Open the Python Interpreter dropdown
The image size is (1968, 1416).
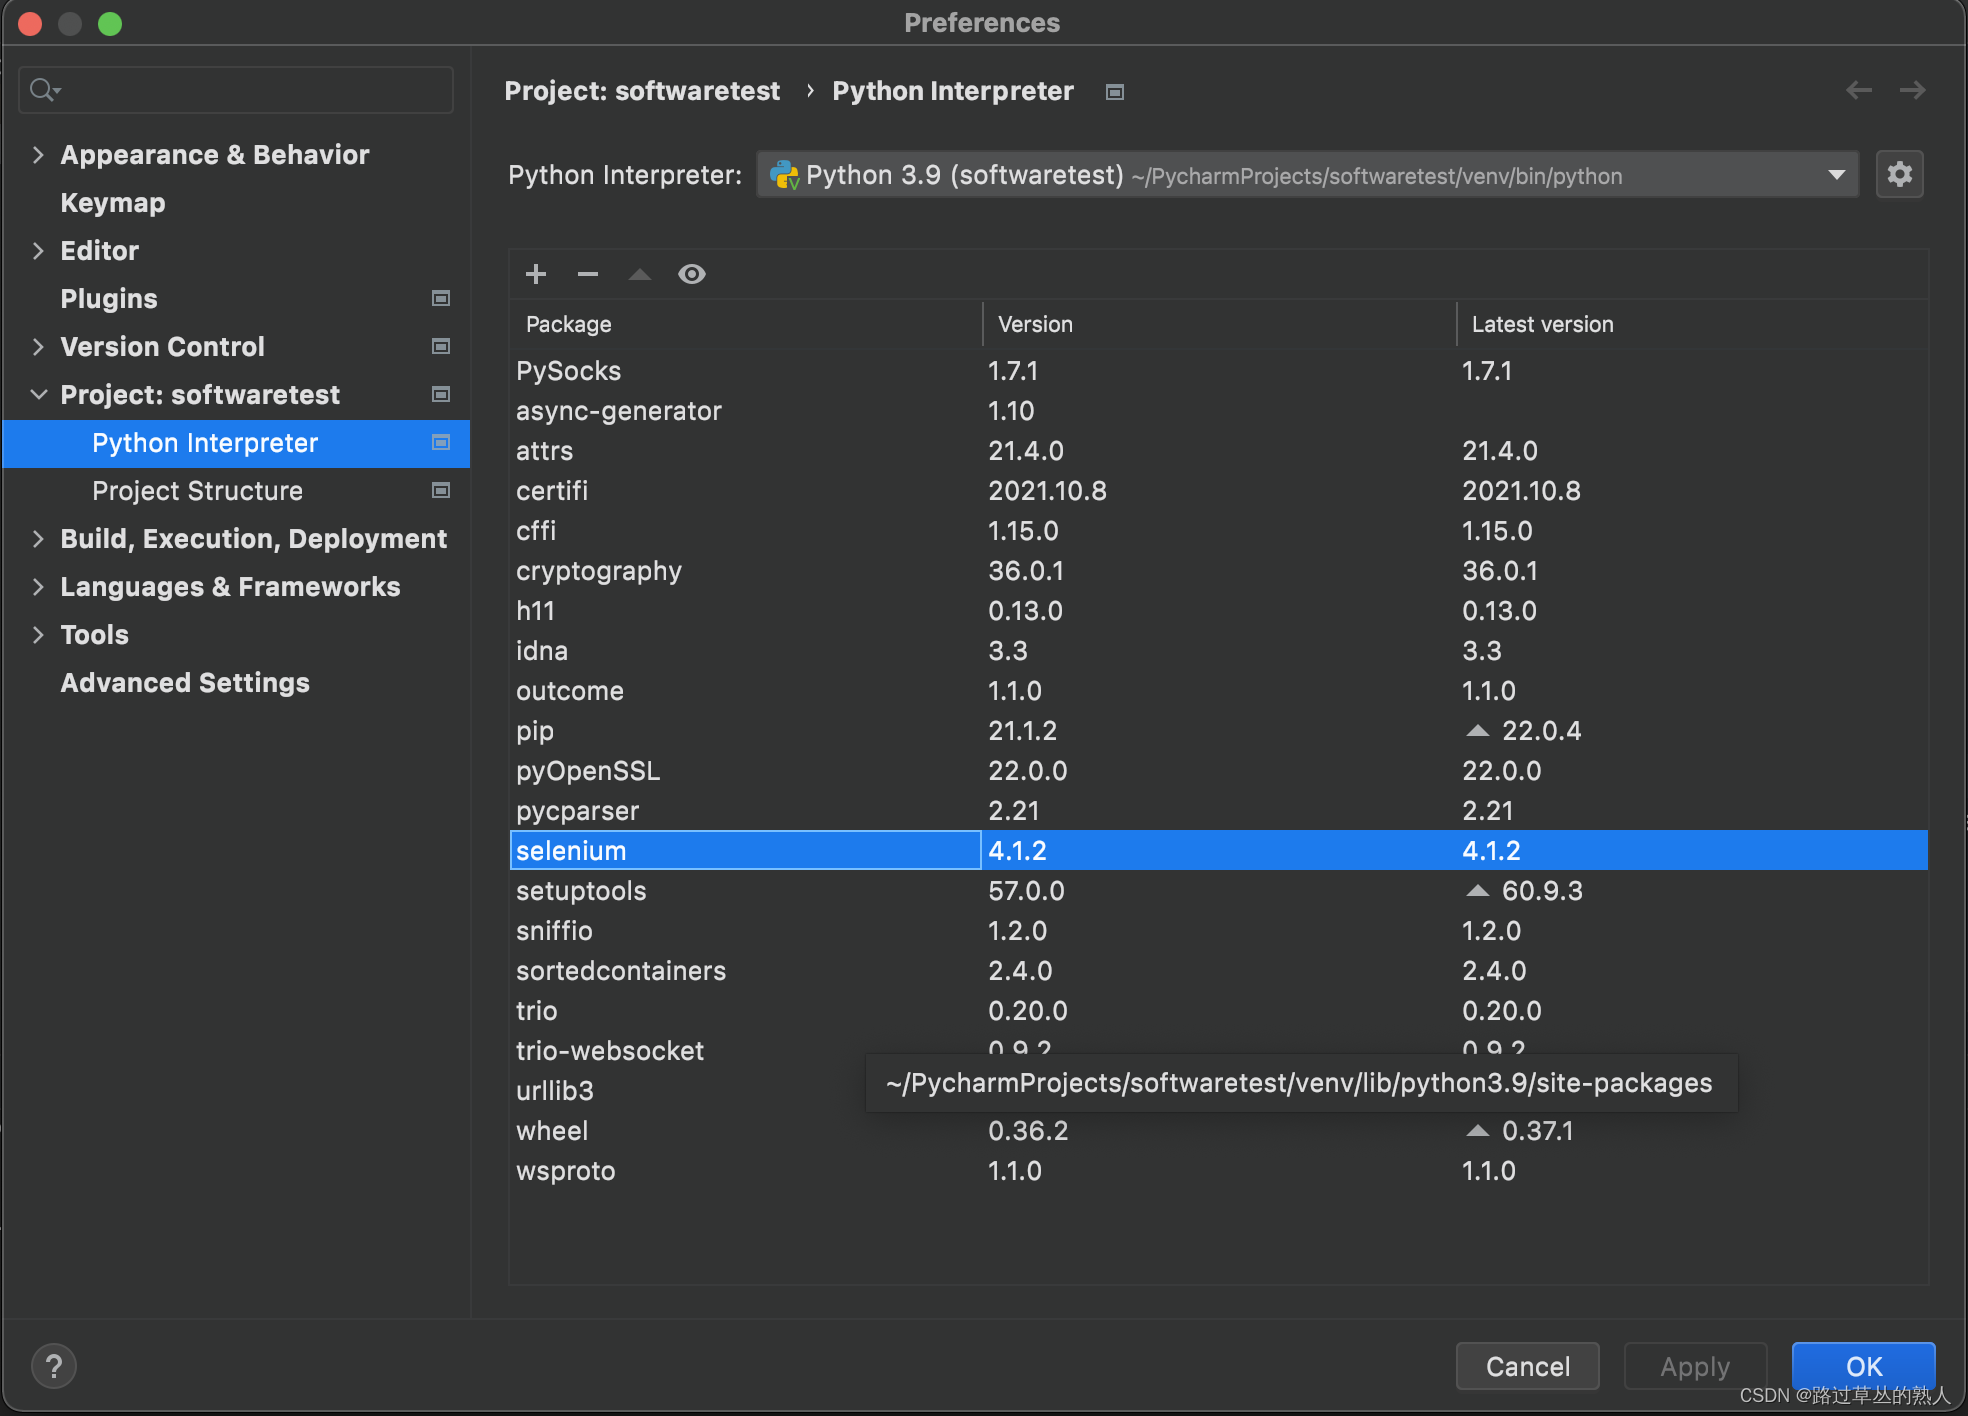[1308, 175]
